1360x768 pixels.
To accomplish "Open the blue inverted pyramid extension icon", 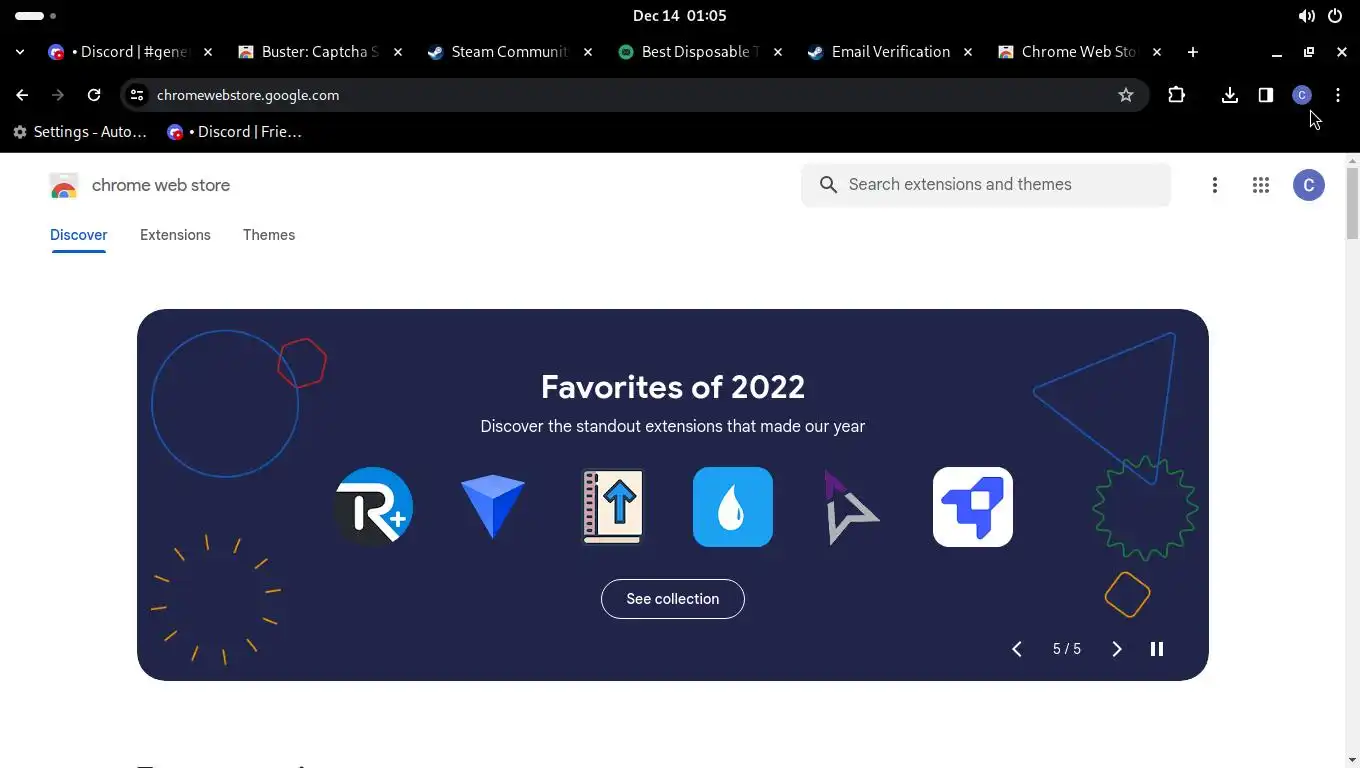I will pyautogui.click(x=493, y=507).
